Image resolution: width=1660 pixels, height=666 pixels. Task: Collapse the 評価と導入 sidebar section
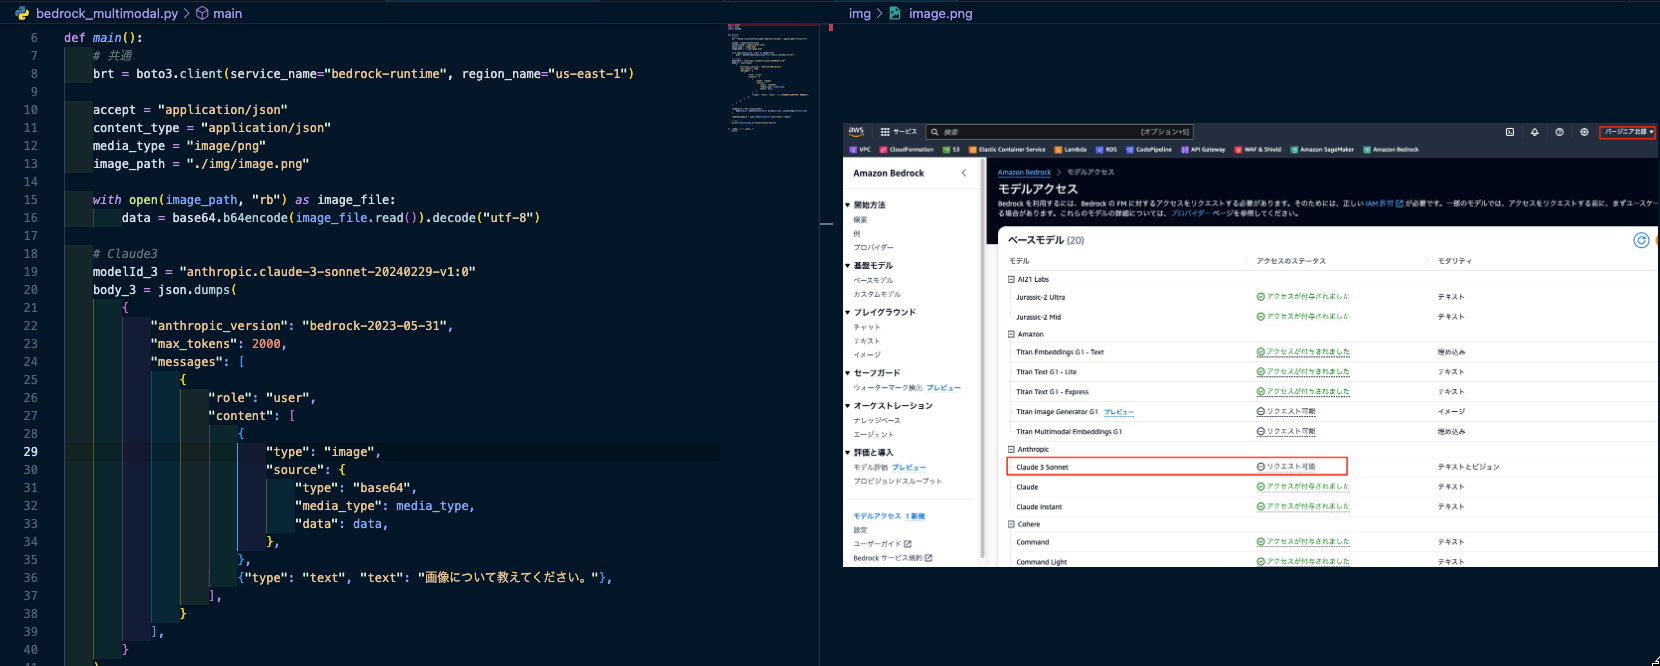point(848,453)
